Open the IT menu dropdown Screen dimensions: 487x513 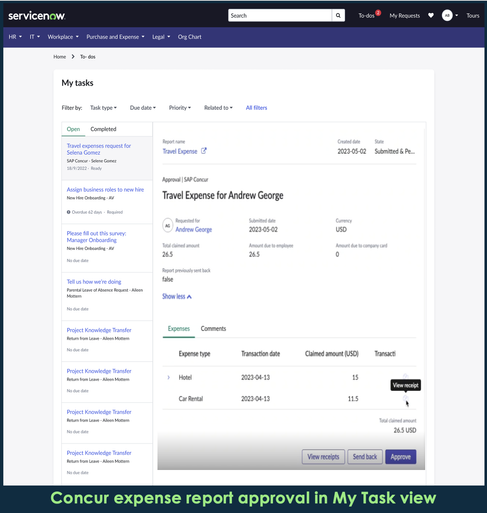tap(35, 37)
